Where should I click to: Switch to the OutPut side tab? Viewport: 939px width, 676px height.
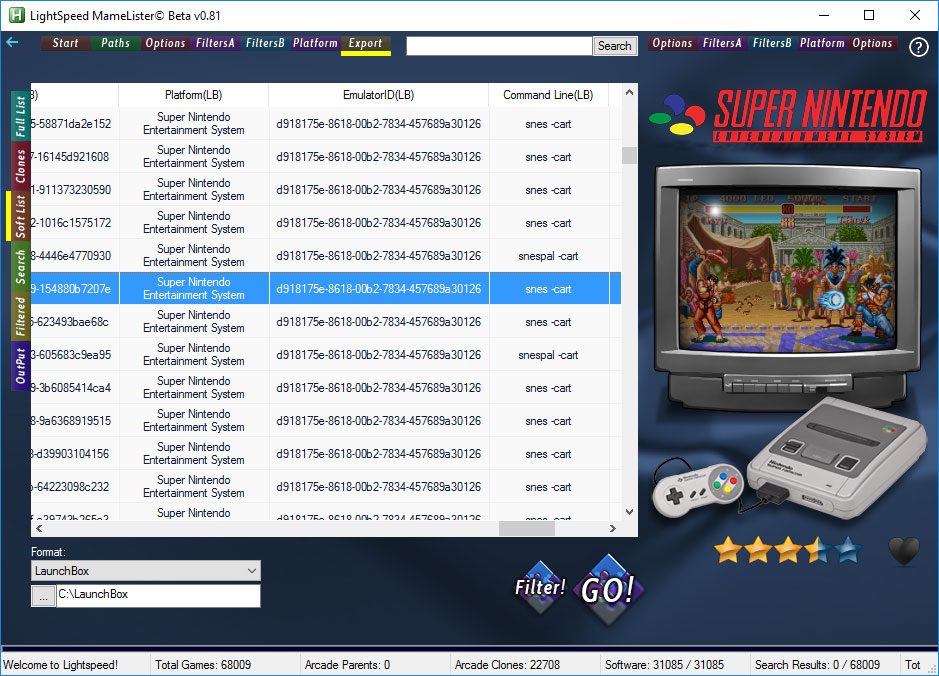[x=20, y=366]
